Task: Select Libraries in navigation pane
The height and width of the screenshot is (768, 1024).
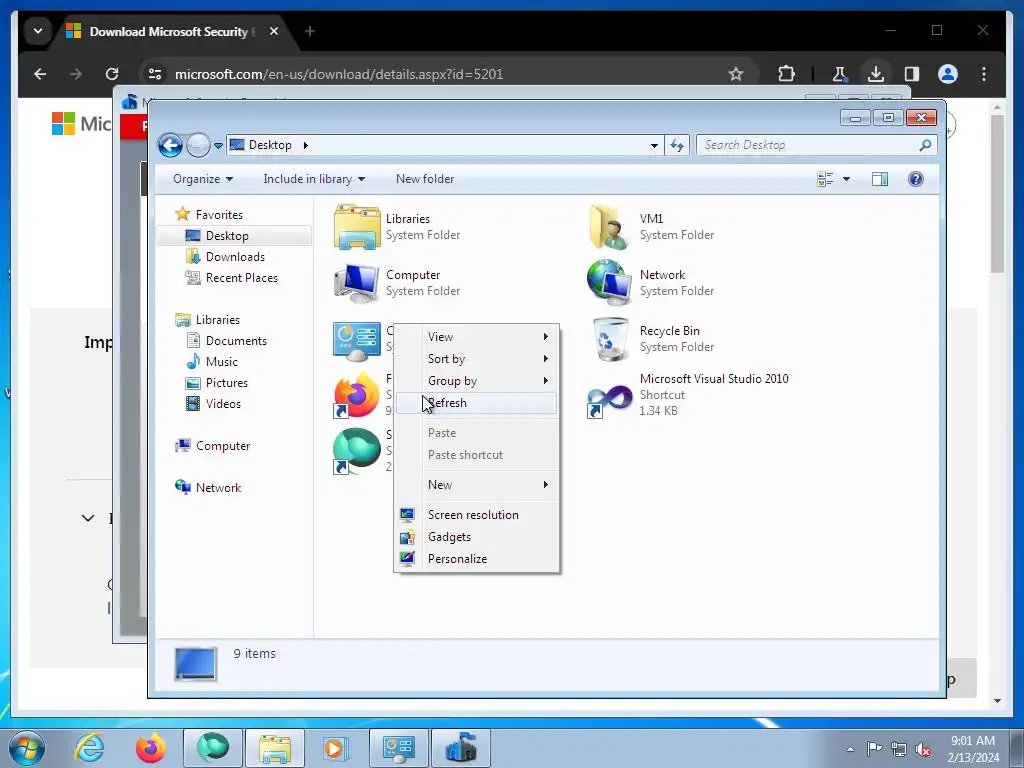Action: 208,319
